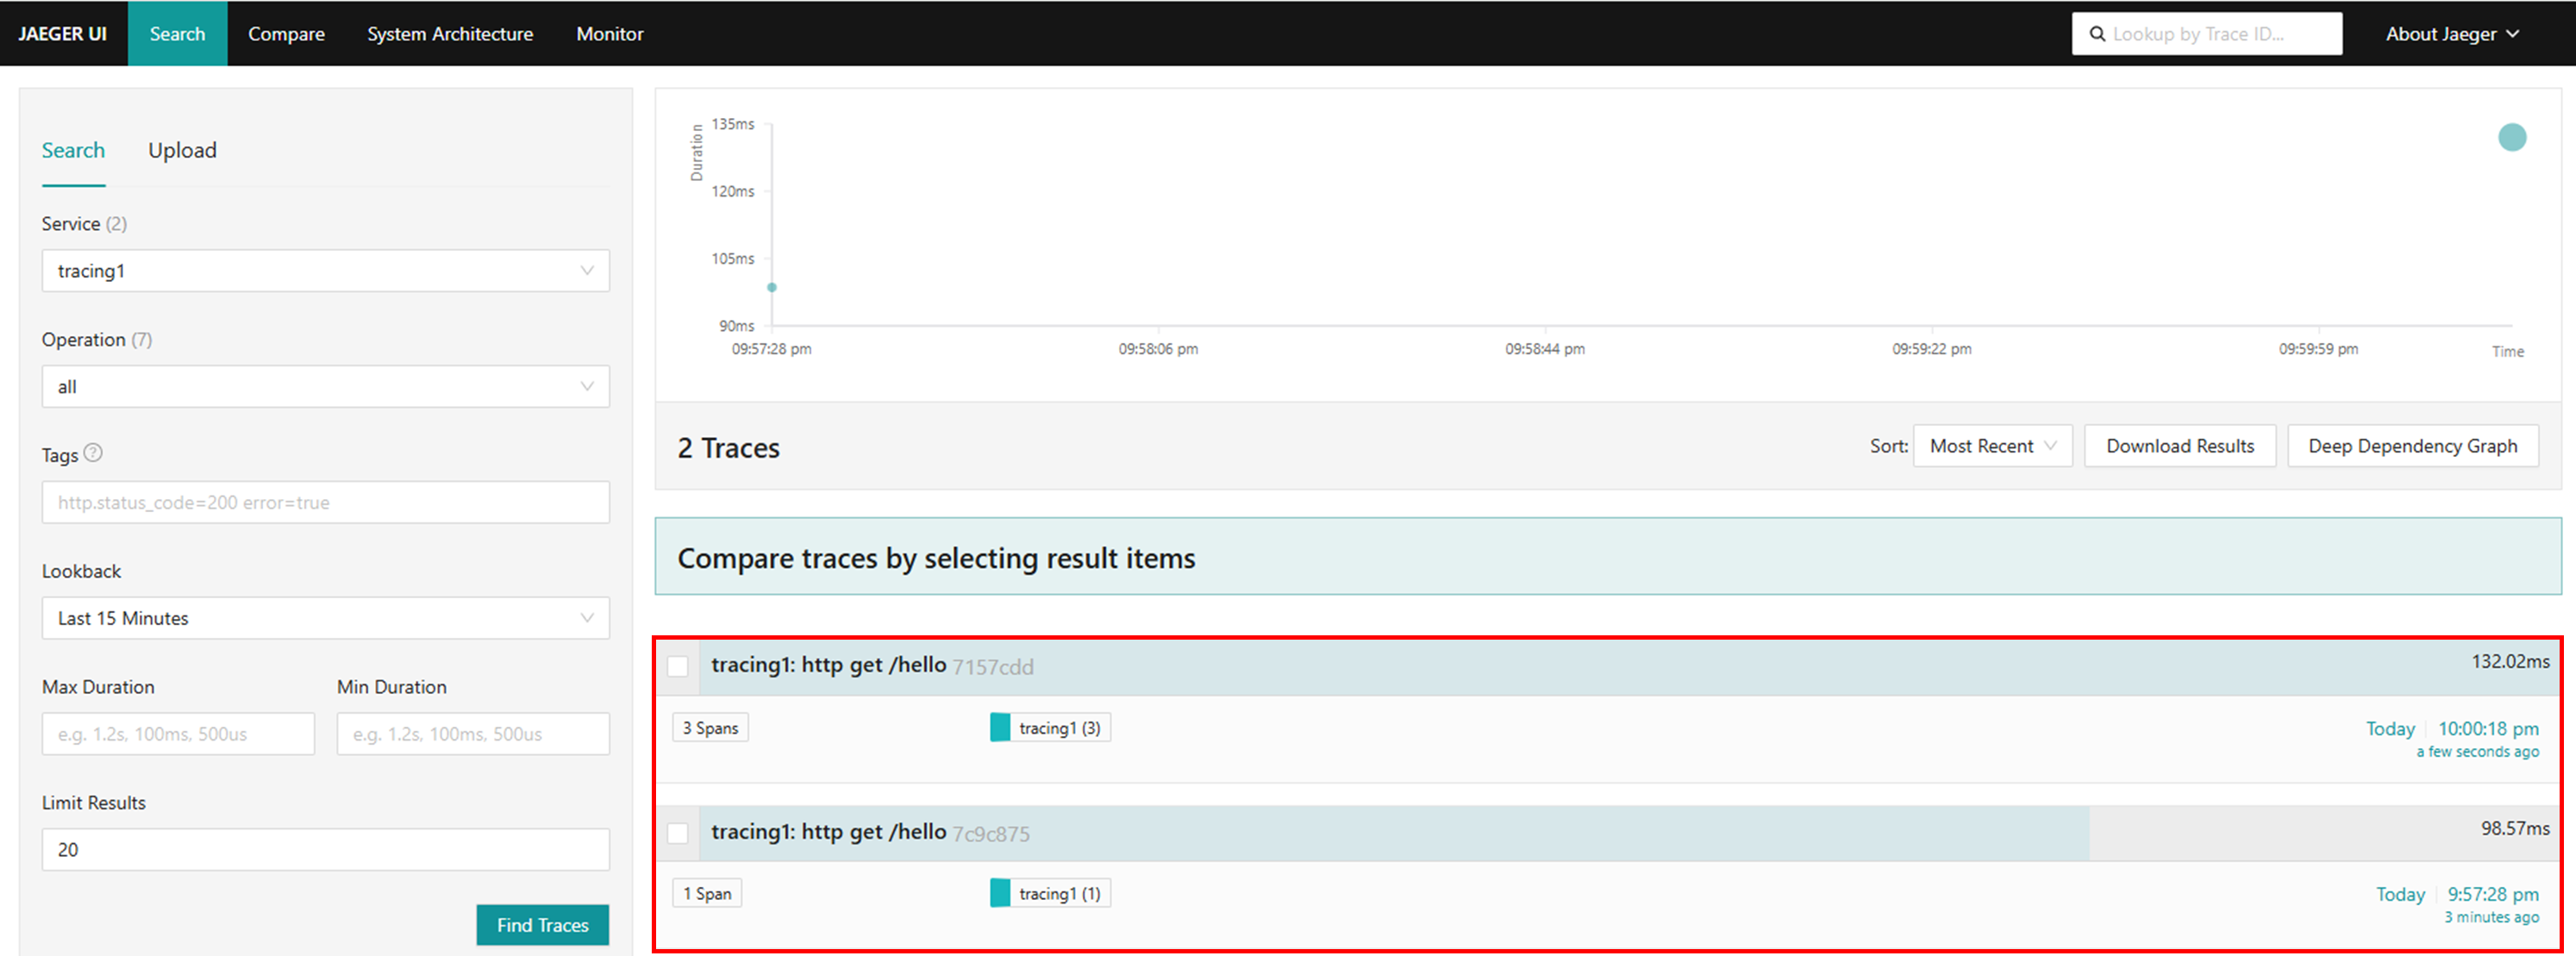Select the Search tab in the side panel
This screenshot has width=2576, height=956.
(73, 150)
